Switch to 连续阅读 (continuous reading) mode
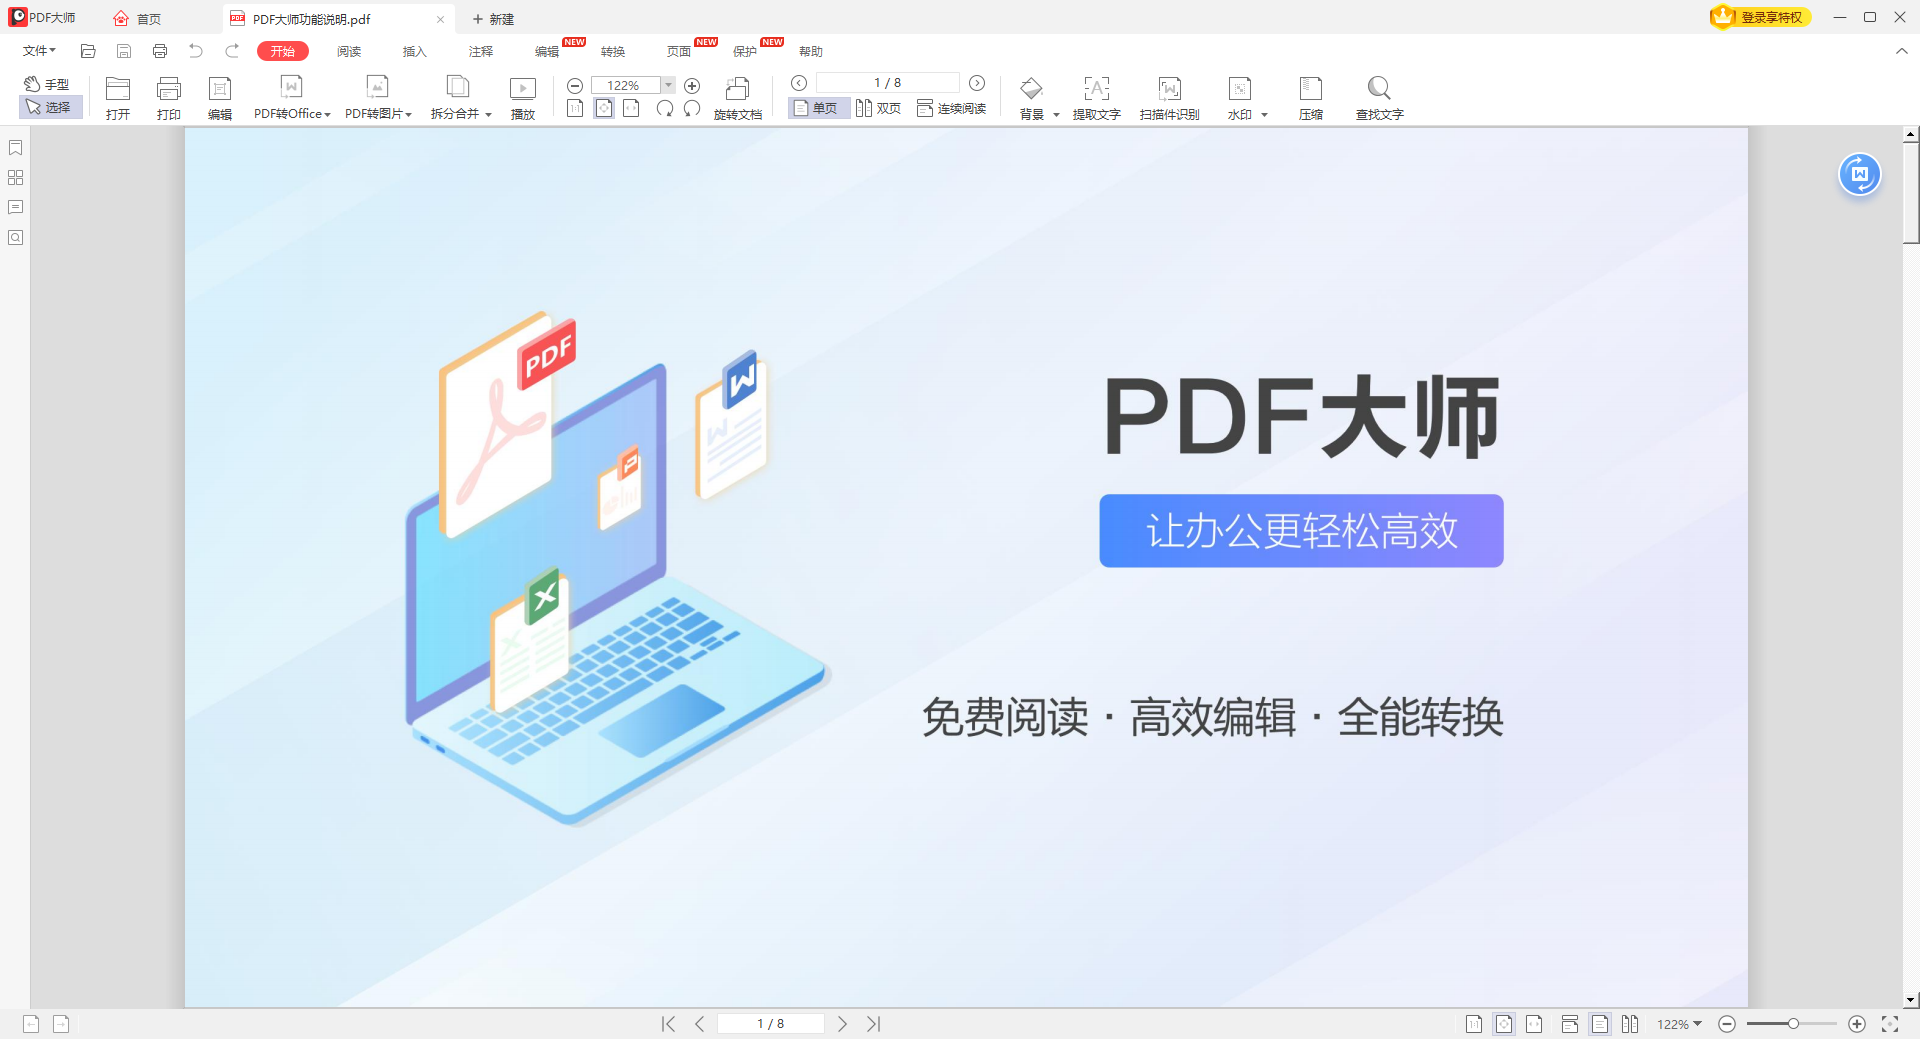 coord(951,108)
